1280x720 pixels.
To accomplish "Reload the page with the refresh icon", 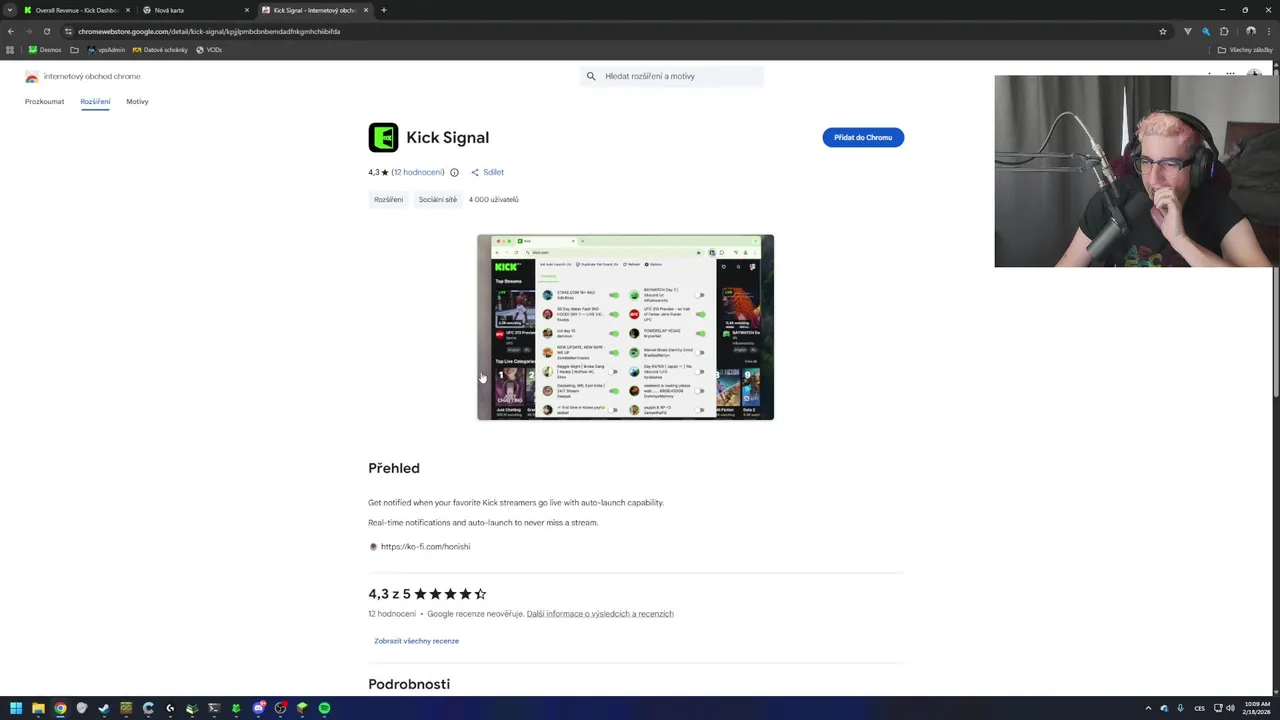I will click(x=46, y=31).
